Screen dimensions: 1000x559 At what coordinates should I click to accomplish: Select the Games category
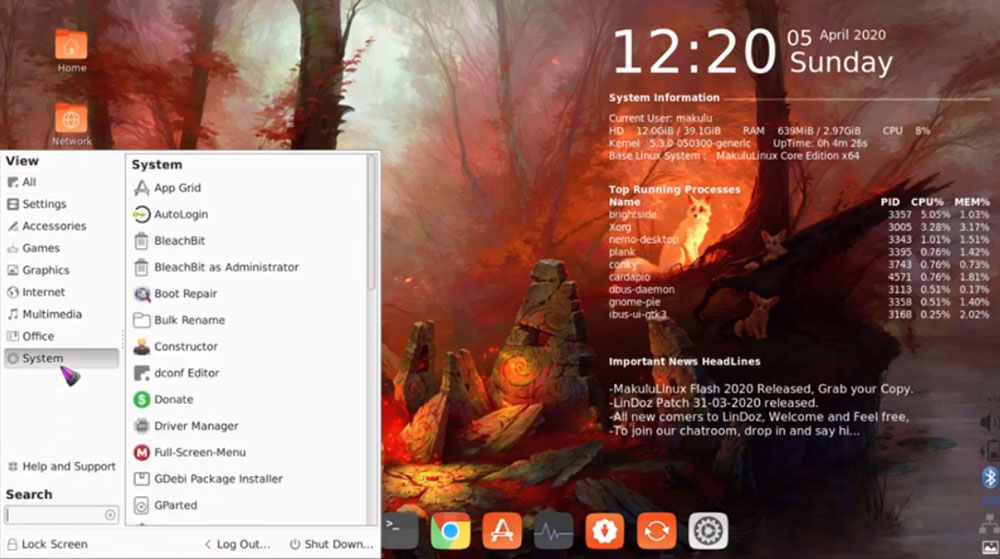pyautogui.click(x=61, y=248)
